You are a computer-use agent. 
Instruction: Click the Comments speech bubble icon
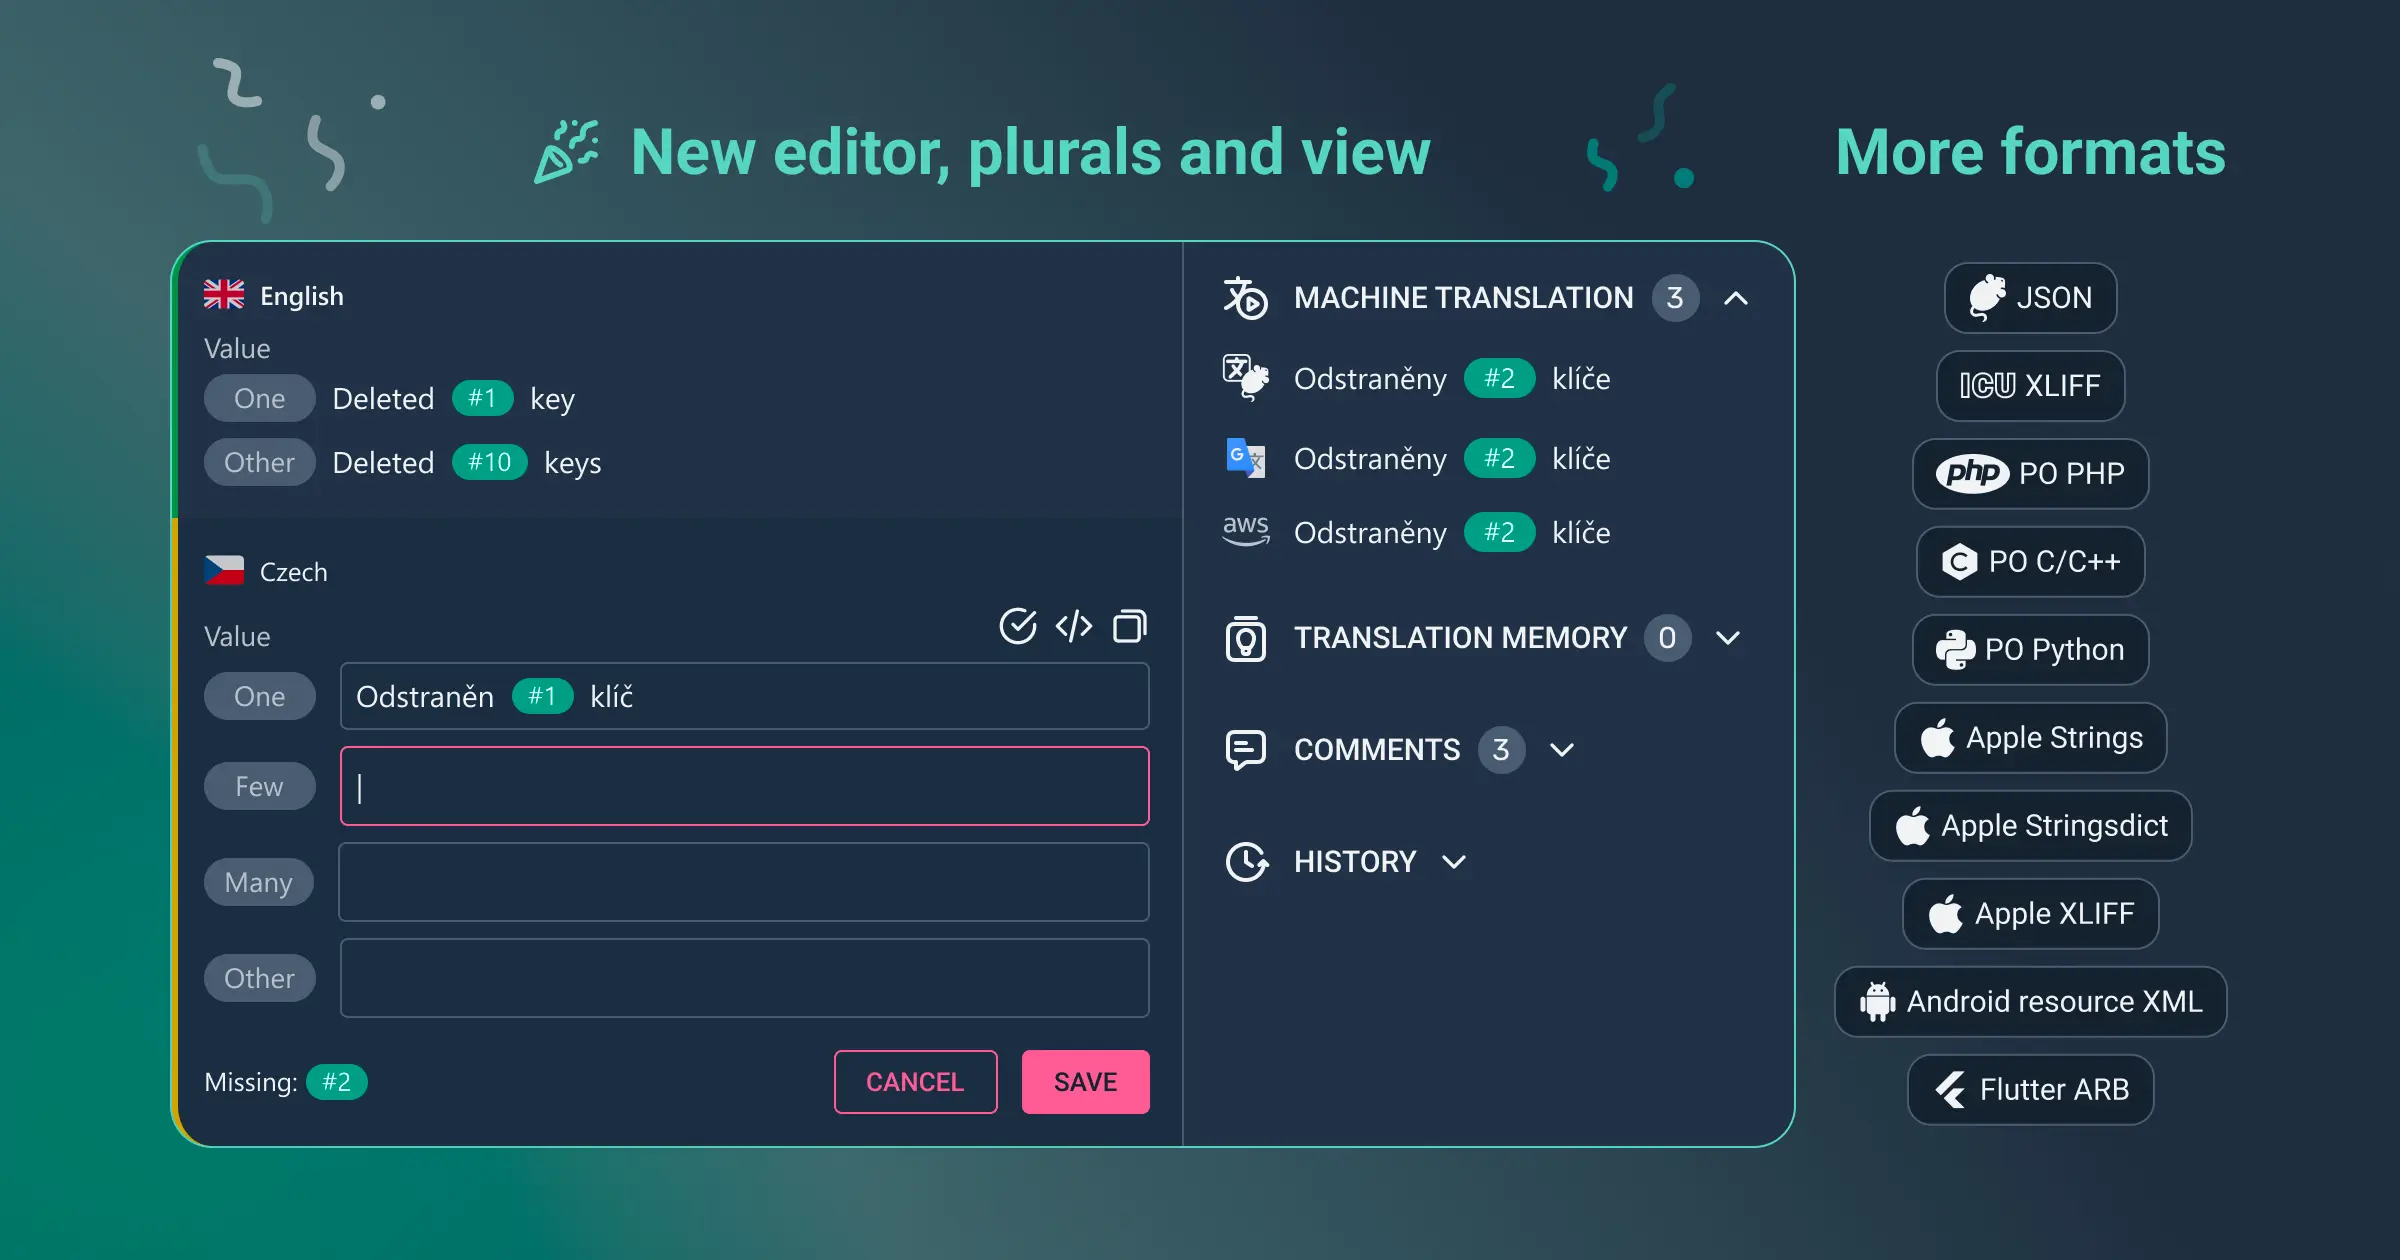click(x=1246, y=749)
